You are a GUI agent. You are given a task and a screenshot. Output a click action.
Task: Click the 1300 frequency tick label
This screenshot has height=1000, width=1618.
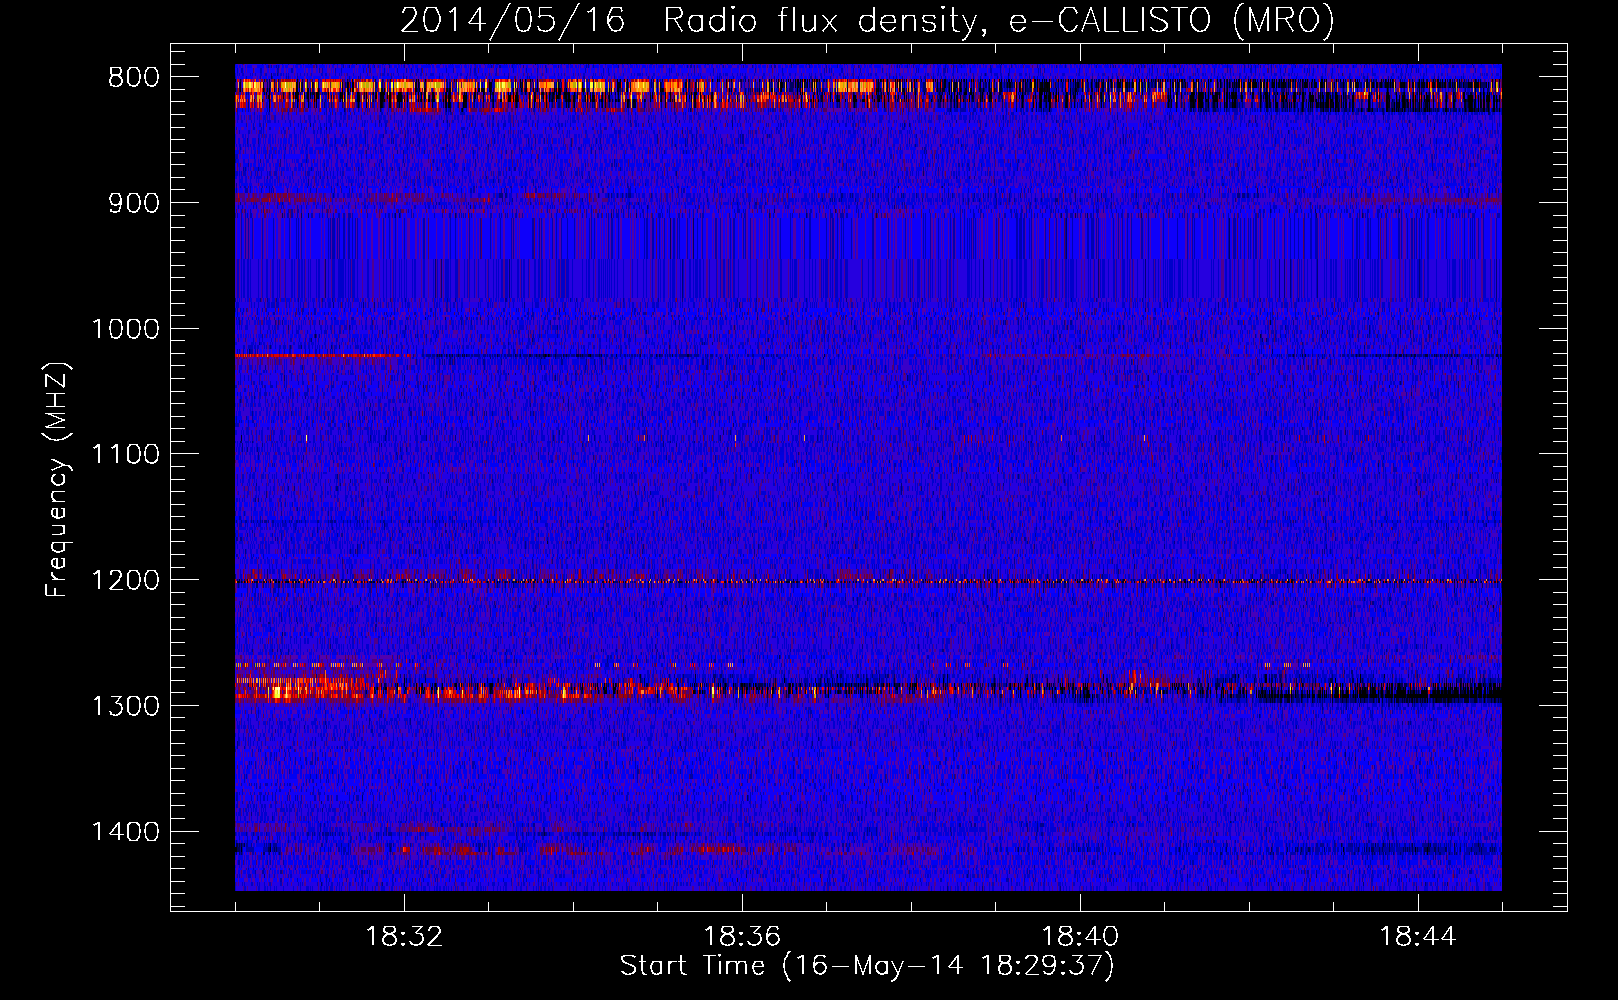tap(125, 706)
